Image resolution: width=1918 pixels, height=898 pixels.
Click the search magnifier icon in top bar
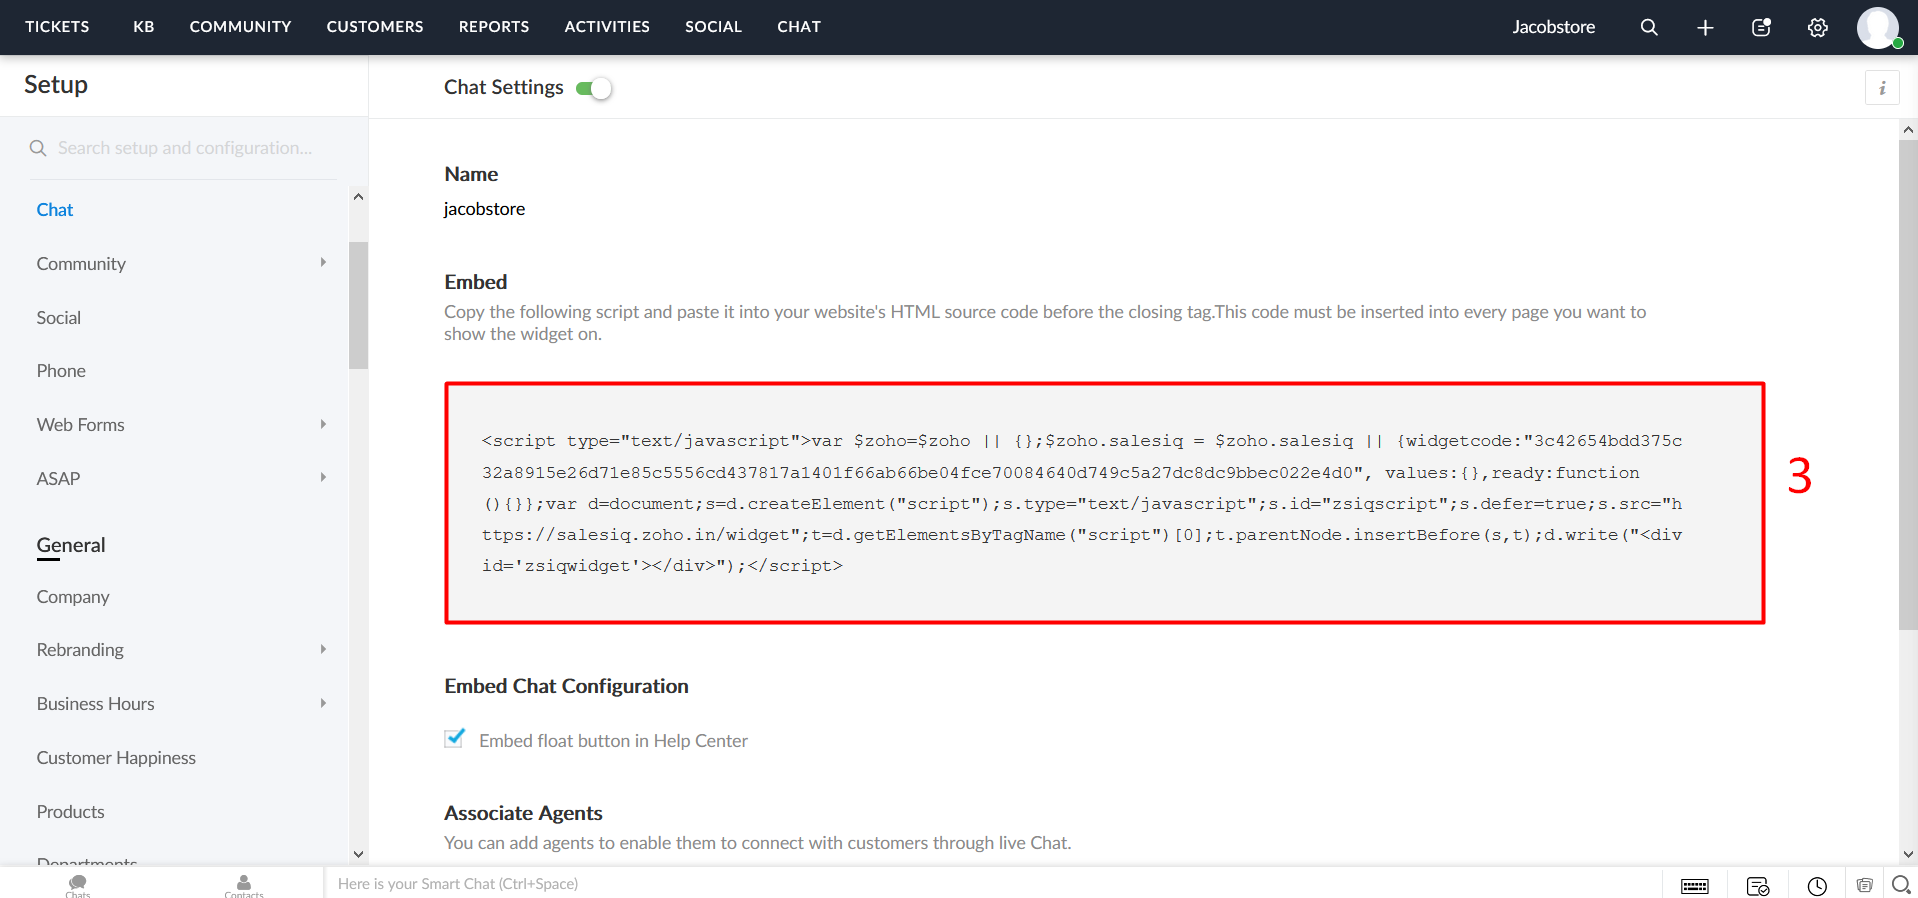tap(1649, 27)
